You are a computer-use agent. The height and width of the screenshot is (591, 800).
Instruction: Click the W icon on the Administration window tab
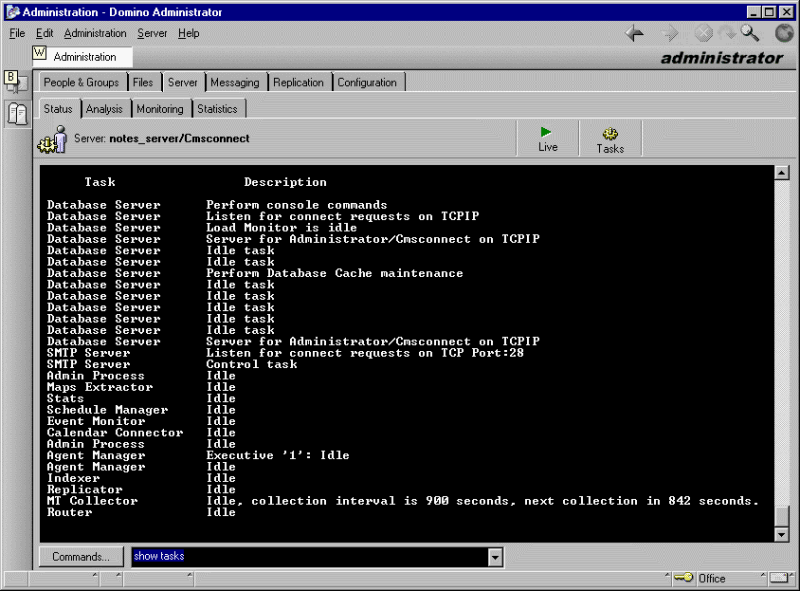click(39, 53)
